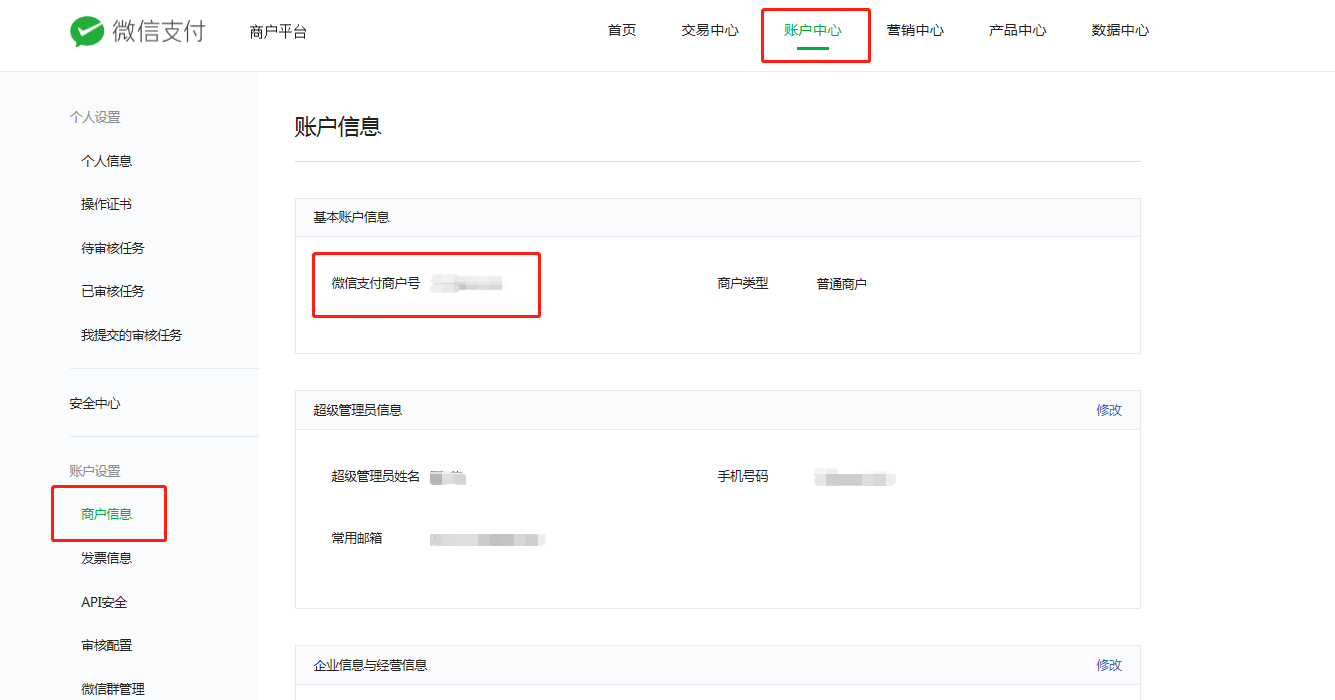Click the 微信支付商户号 label

[x=376, y=283]
